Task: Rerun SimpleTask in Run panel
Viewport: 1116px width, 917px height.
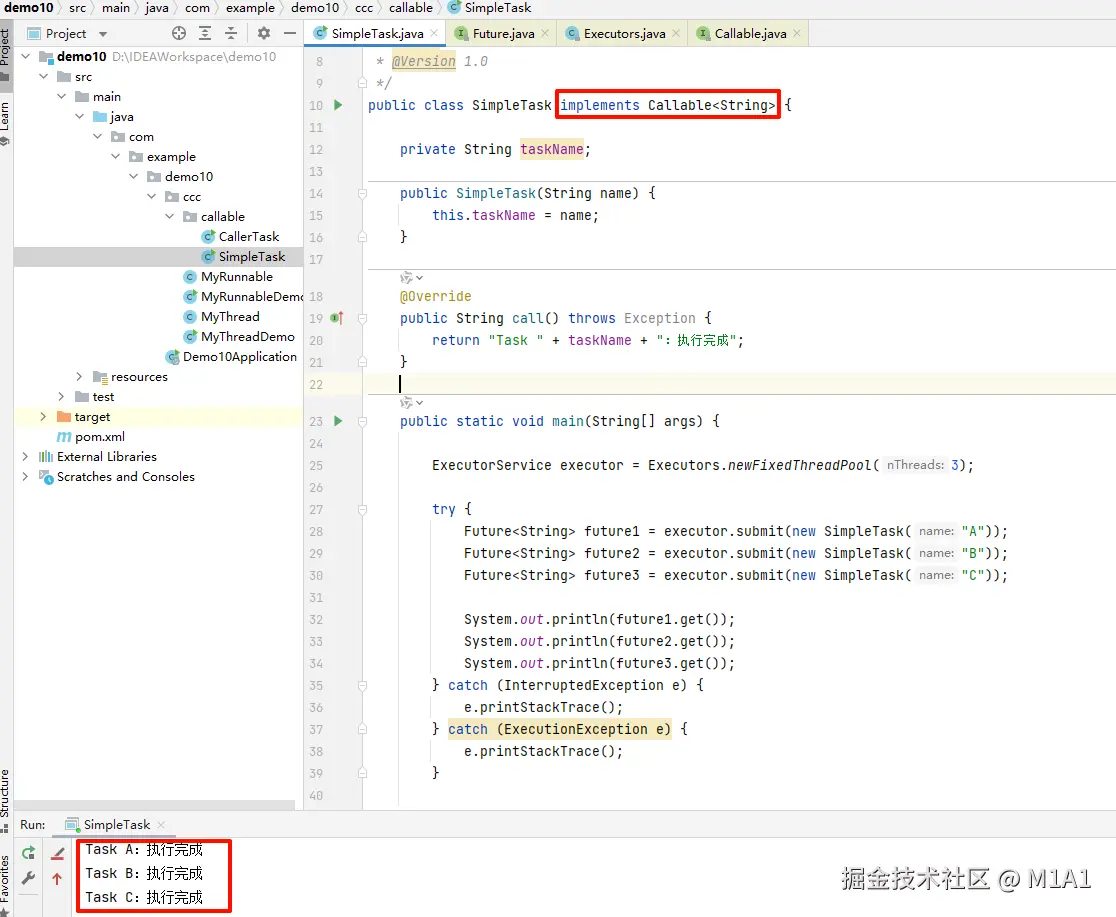Action: point(28,853)
